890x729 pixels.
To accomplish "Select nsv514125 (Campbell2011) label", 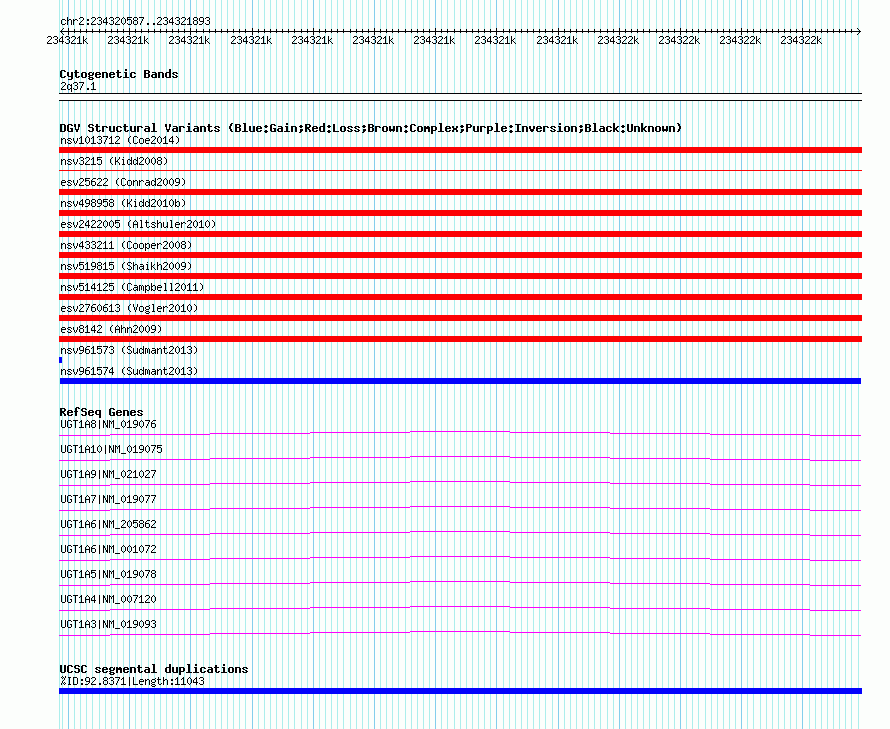I will 132,287.
